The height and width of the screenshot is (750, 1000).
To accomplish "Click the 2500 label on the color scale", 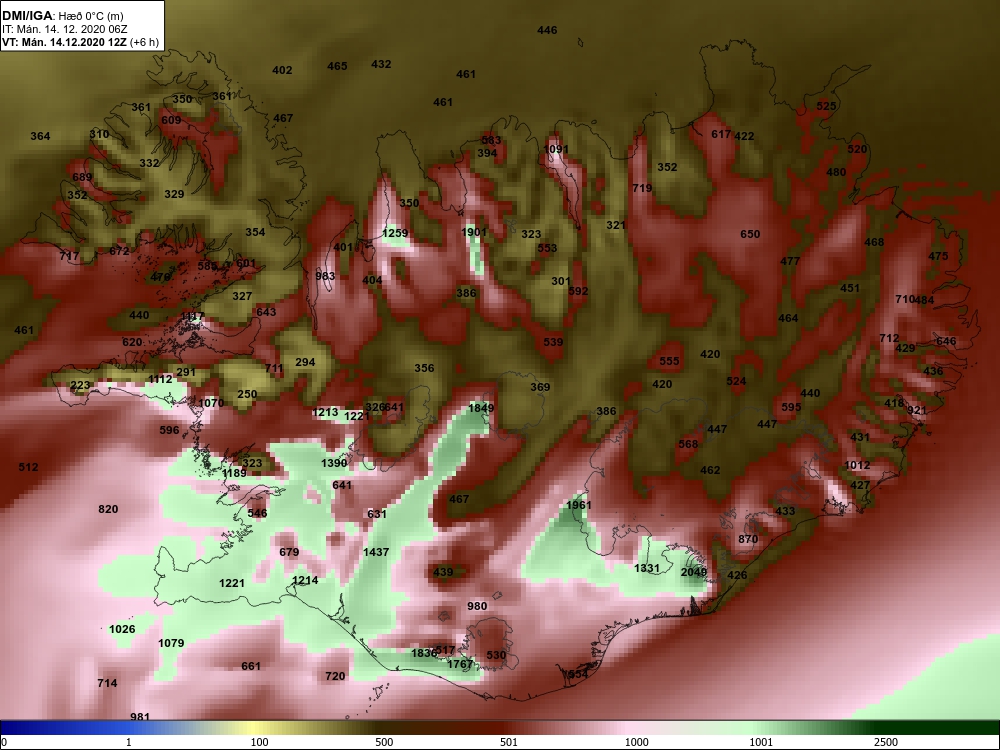I will (885, 742).
